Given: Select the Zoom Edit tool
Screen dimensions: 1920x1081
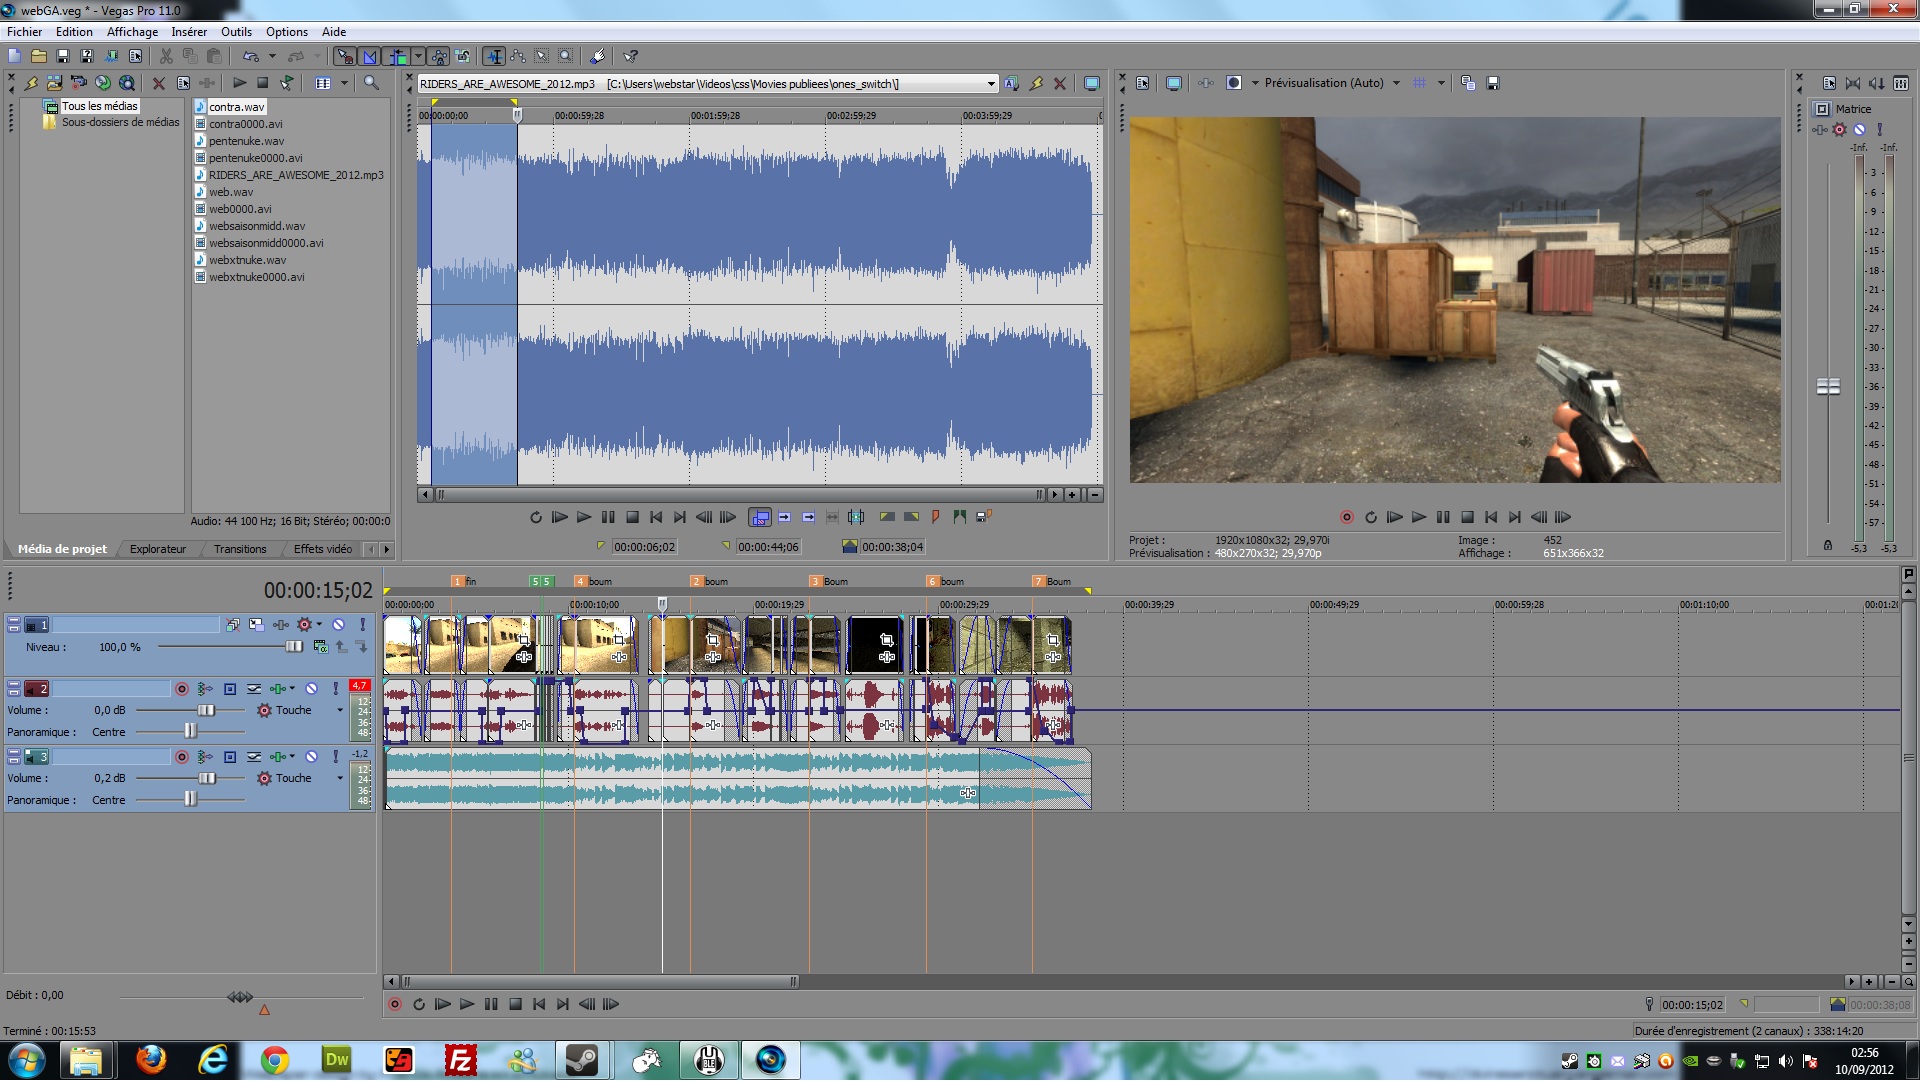Looking at the screenshot, I should point(565,56).
